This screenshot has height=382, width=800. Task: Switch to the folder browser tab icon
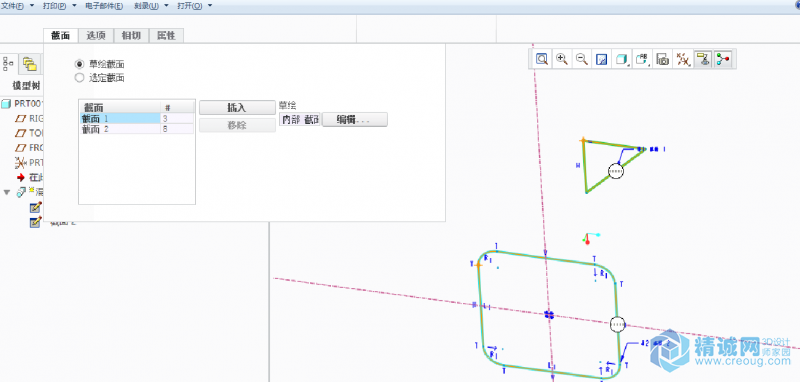30,64
